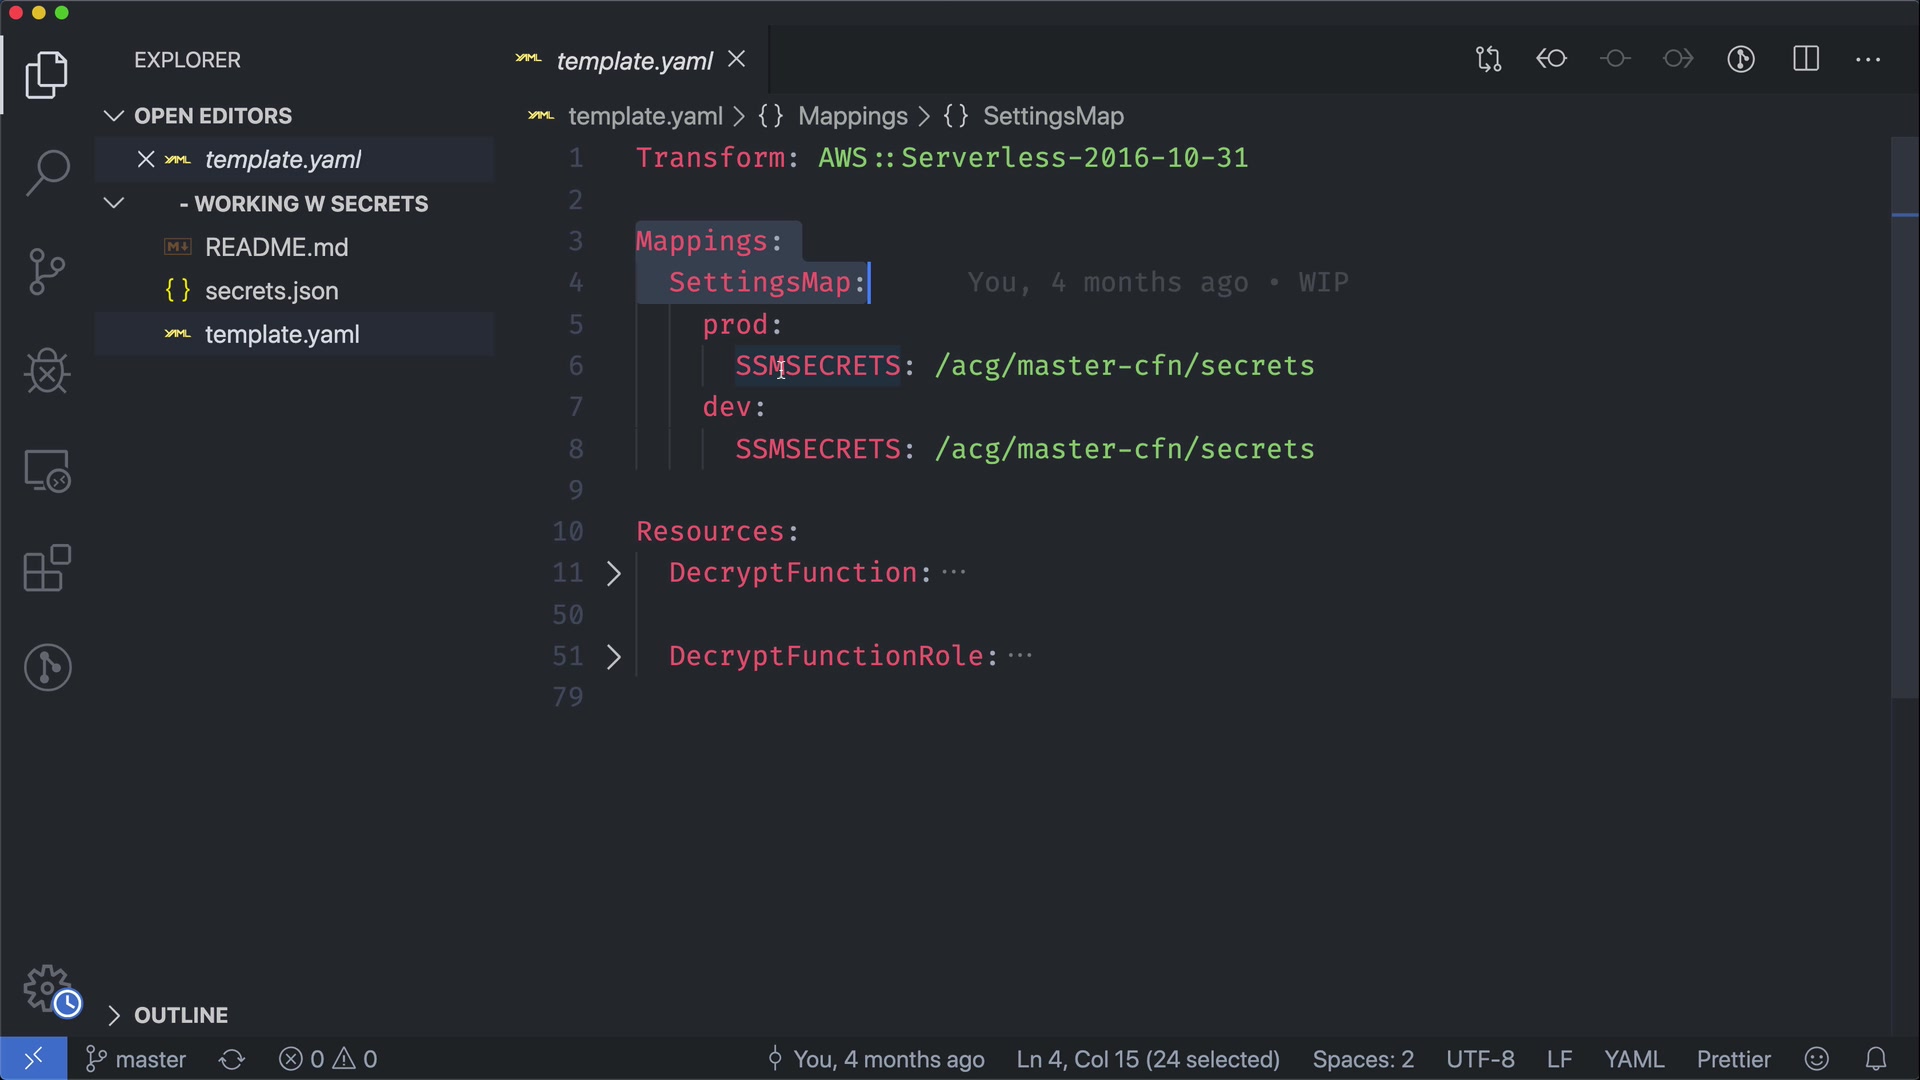1920x1080 pixels.
Task: Open the Source Control view
Action: 47,272
